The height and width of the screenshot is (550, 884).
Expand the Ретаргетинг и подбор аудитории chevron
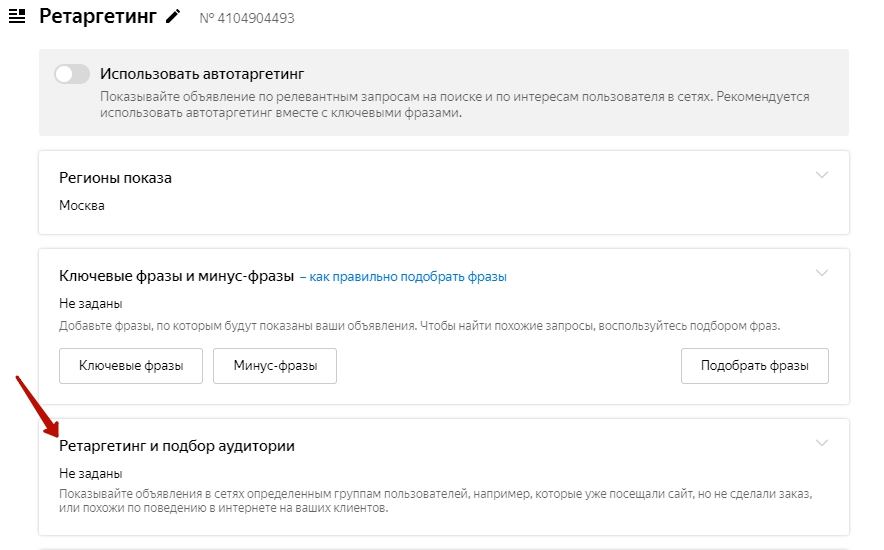[822, 443]
